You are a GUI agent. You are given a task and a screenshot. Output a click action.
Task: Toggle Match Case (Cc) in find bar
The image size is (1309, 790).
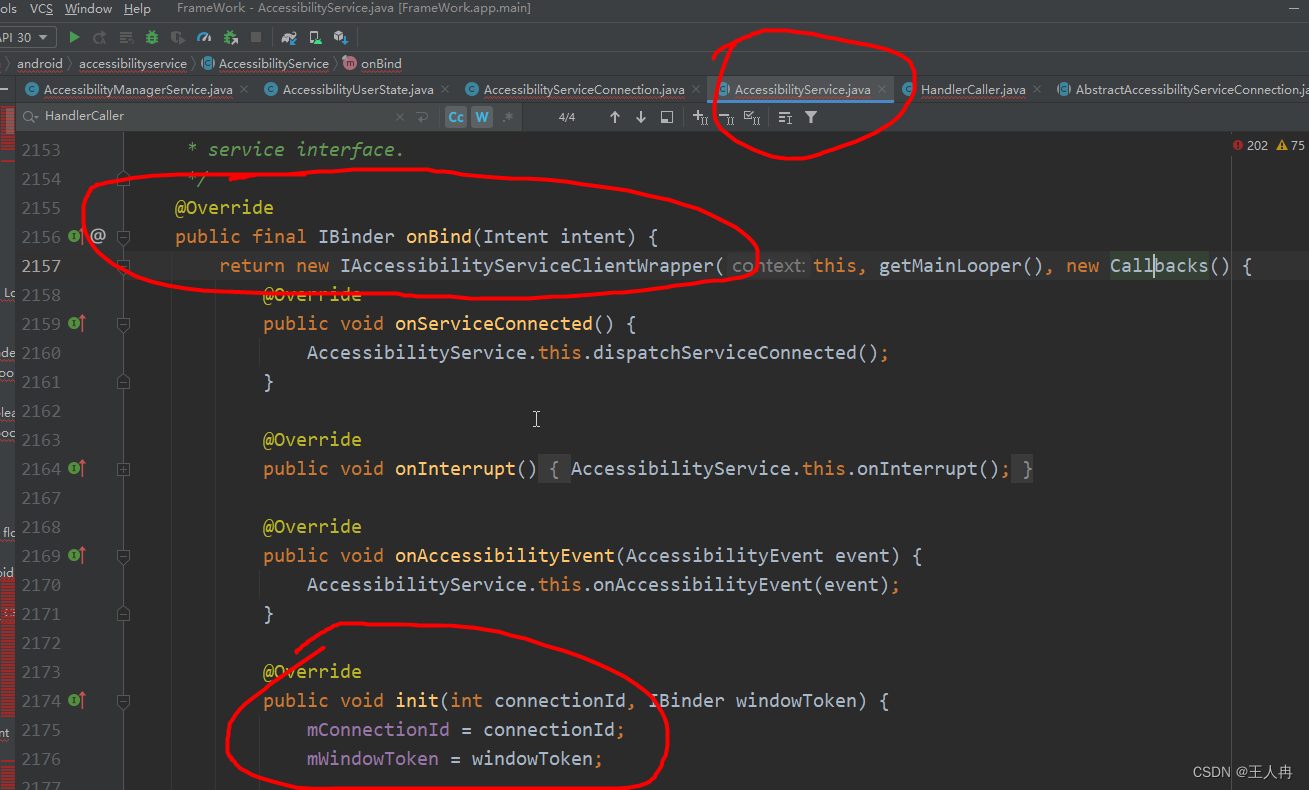pos(456,117)
